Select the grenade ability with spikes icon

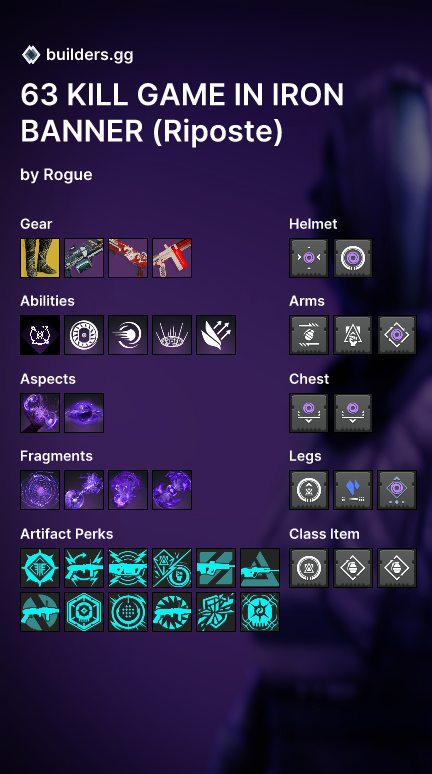tap(172, 335)
